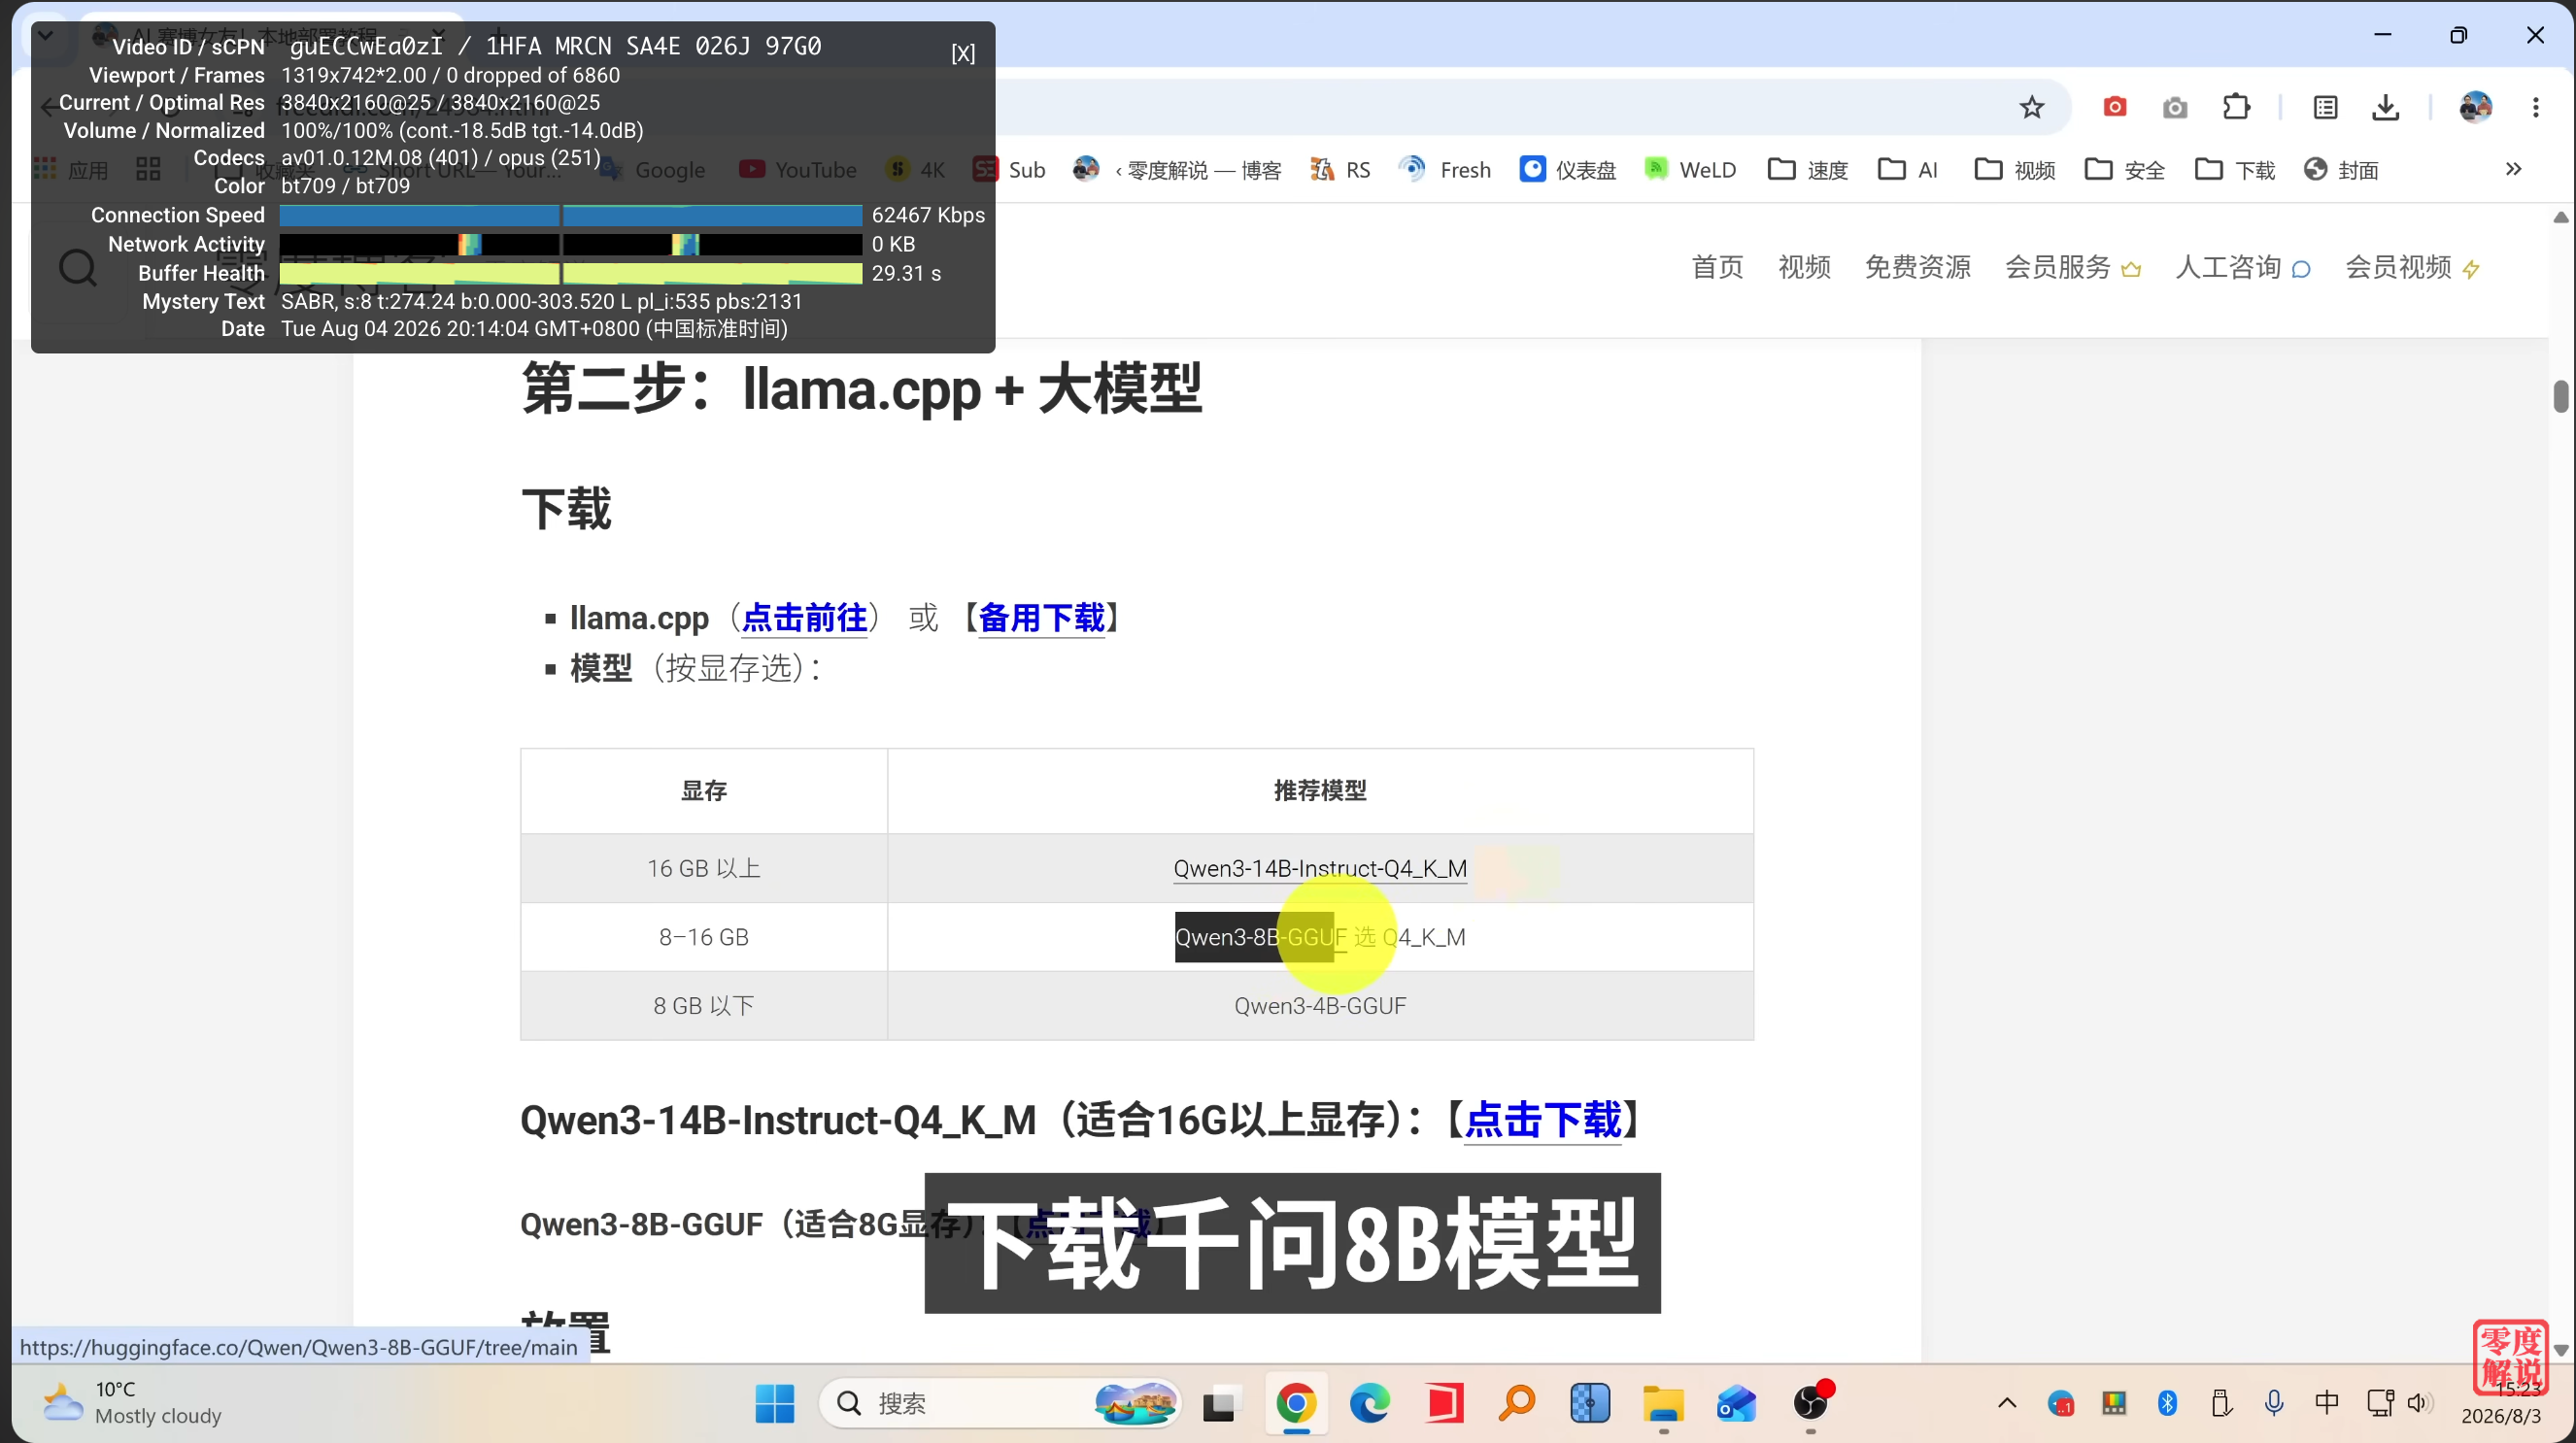Click the USB safely remove tray icon
2576x1443 pixels.
click(2221, 1403)
